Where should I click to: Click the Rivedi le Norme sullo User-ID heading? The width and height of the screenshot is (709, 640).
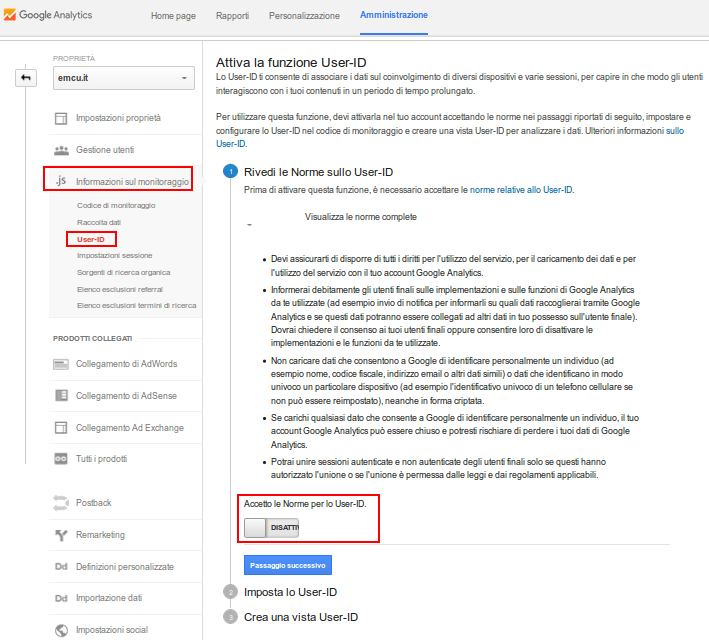coord(318,172)
